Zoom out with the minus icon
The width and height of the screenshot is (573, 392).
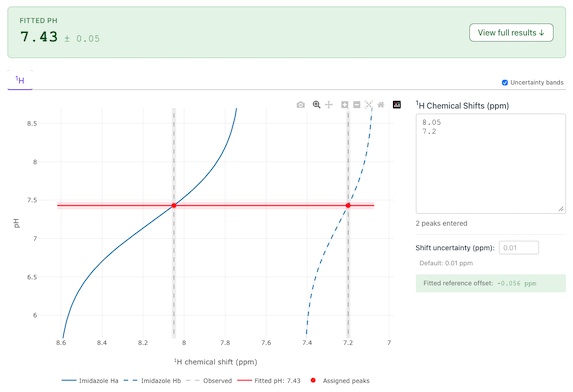coord(357,105)
